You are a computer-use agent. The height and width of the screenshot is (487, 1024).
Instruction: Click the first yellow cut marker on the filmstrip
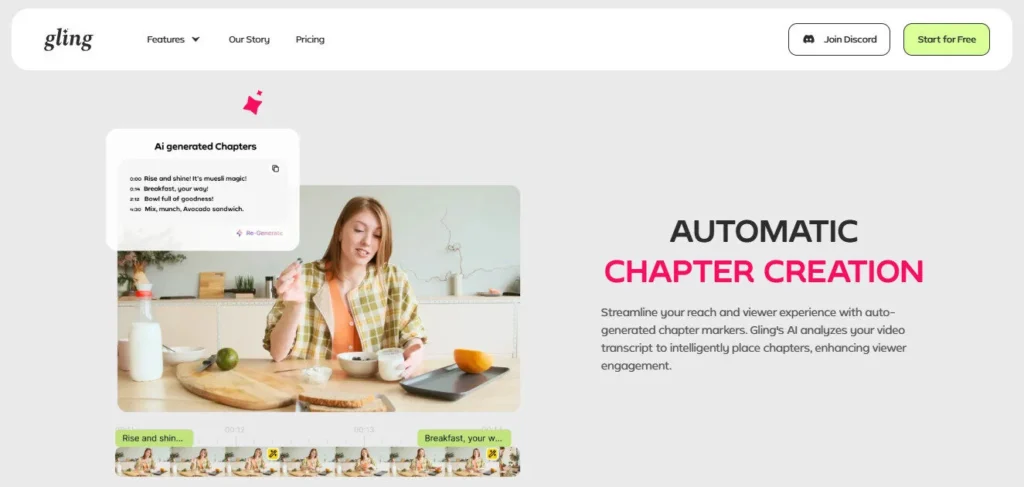click(273, 453)
